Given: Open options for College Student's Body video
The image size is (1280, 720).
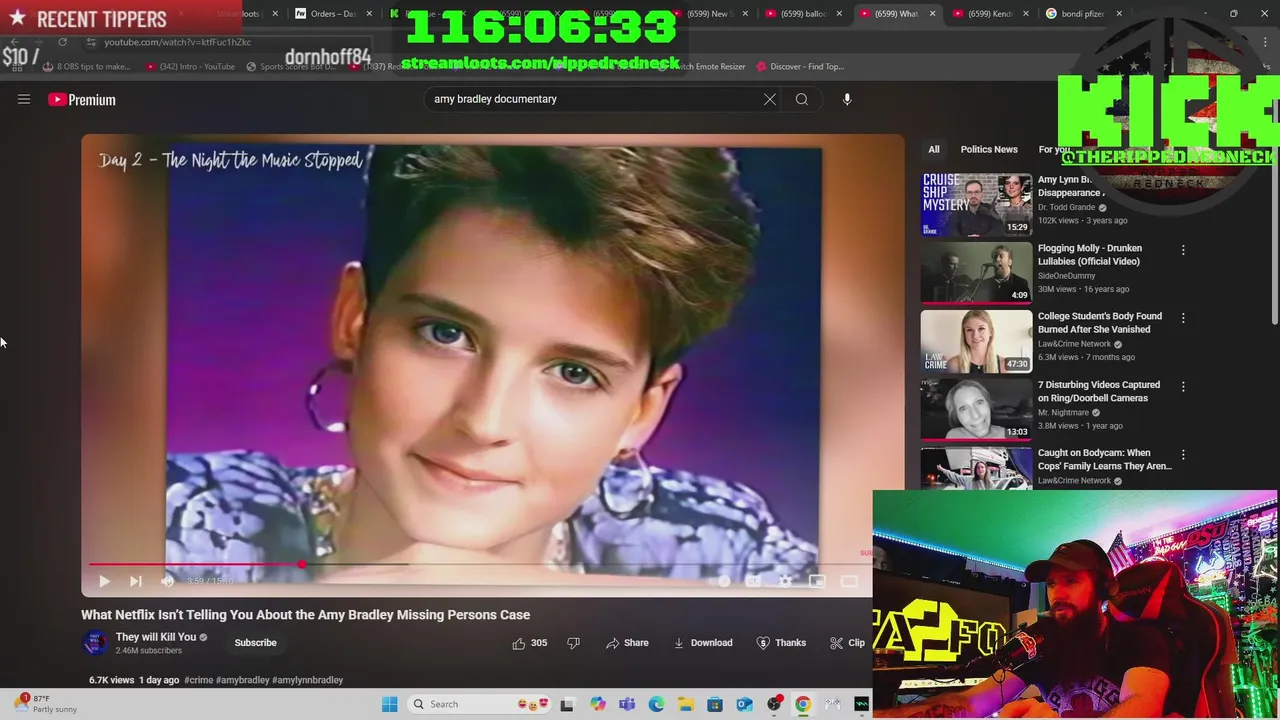Looking at the screenshot, I should pos(1183,318).
